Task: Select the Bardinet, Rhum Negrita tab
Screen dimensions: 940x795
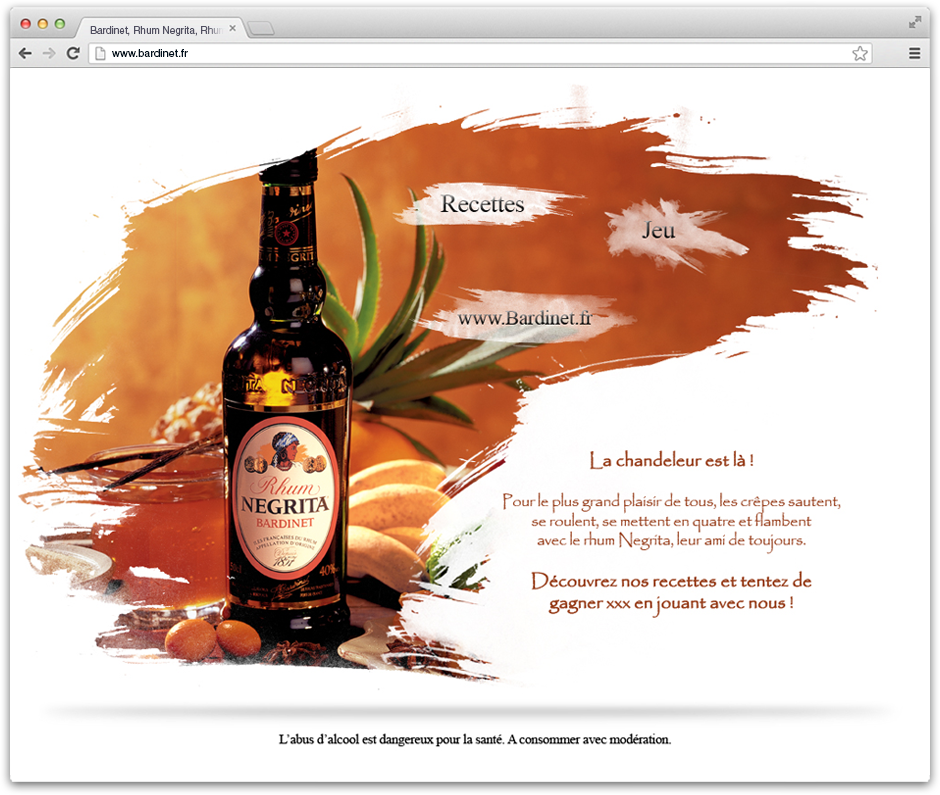Action: tap(155, 29)
